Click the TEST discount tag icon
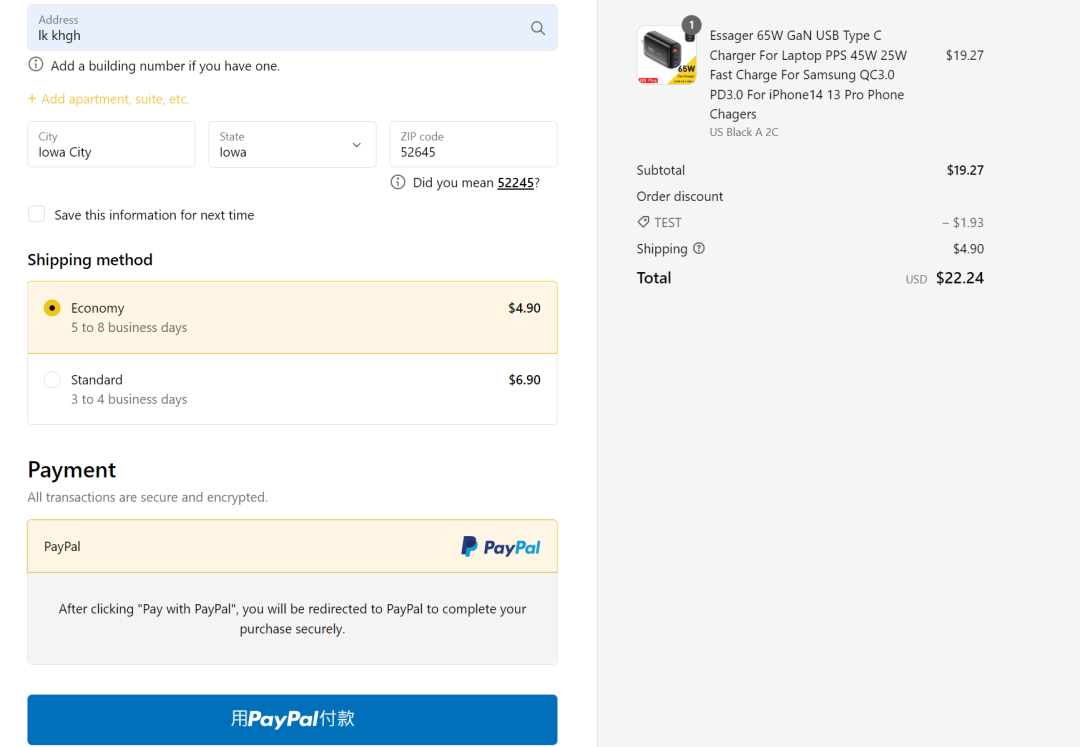1080x747 pixels. click(x=643, y=222)
